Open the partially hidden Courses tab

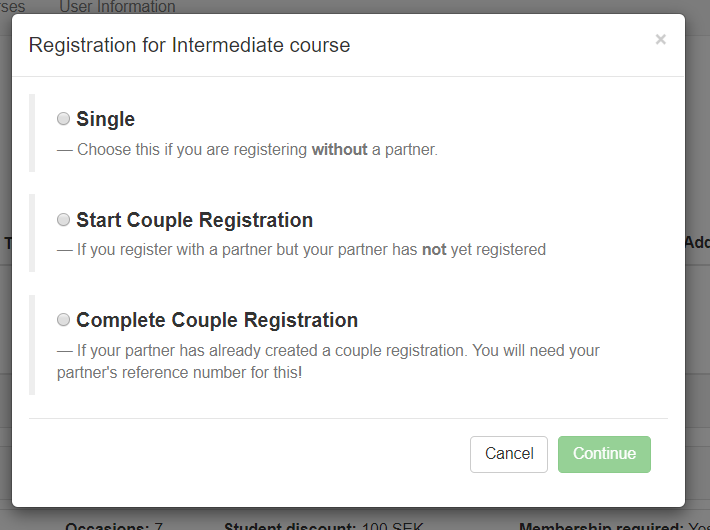click(12, 8)
